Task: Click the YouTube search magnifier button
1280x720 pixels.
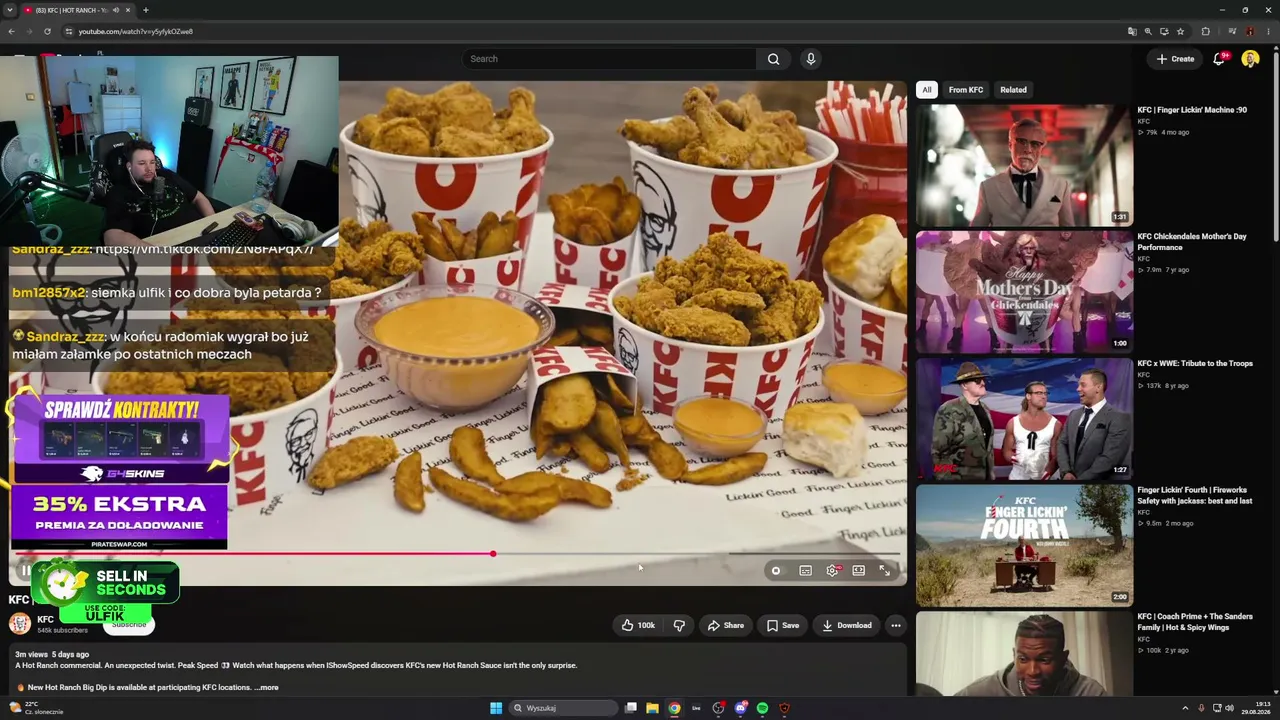Action: point(773,59)
